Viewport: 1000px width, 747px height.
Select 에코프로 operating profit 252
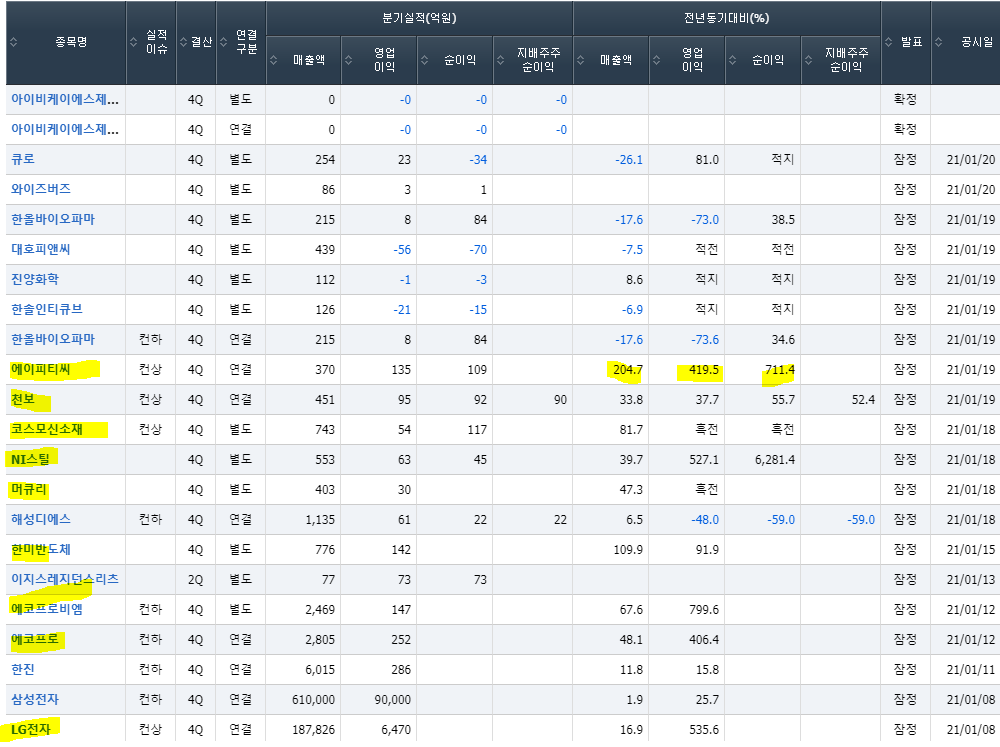[401, 640]
